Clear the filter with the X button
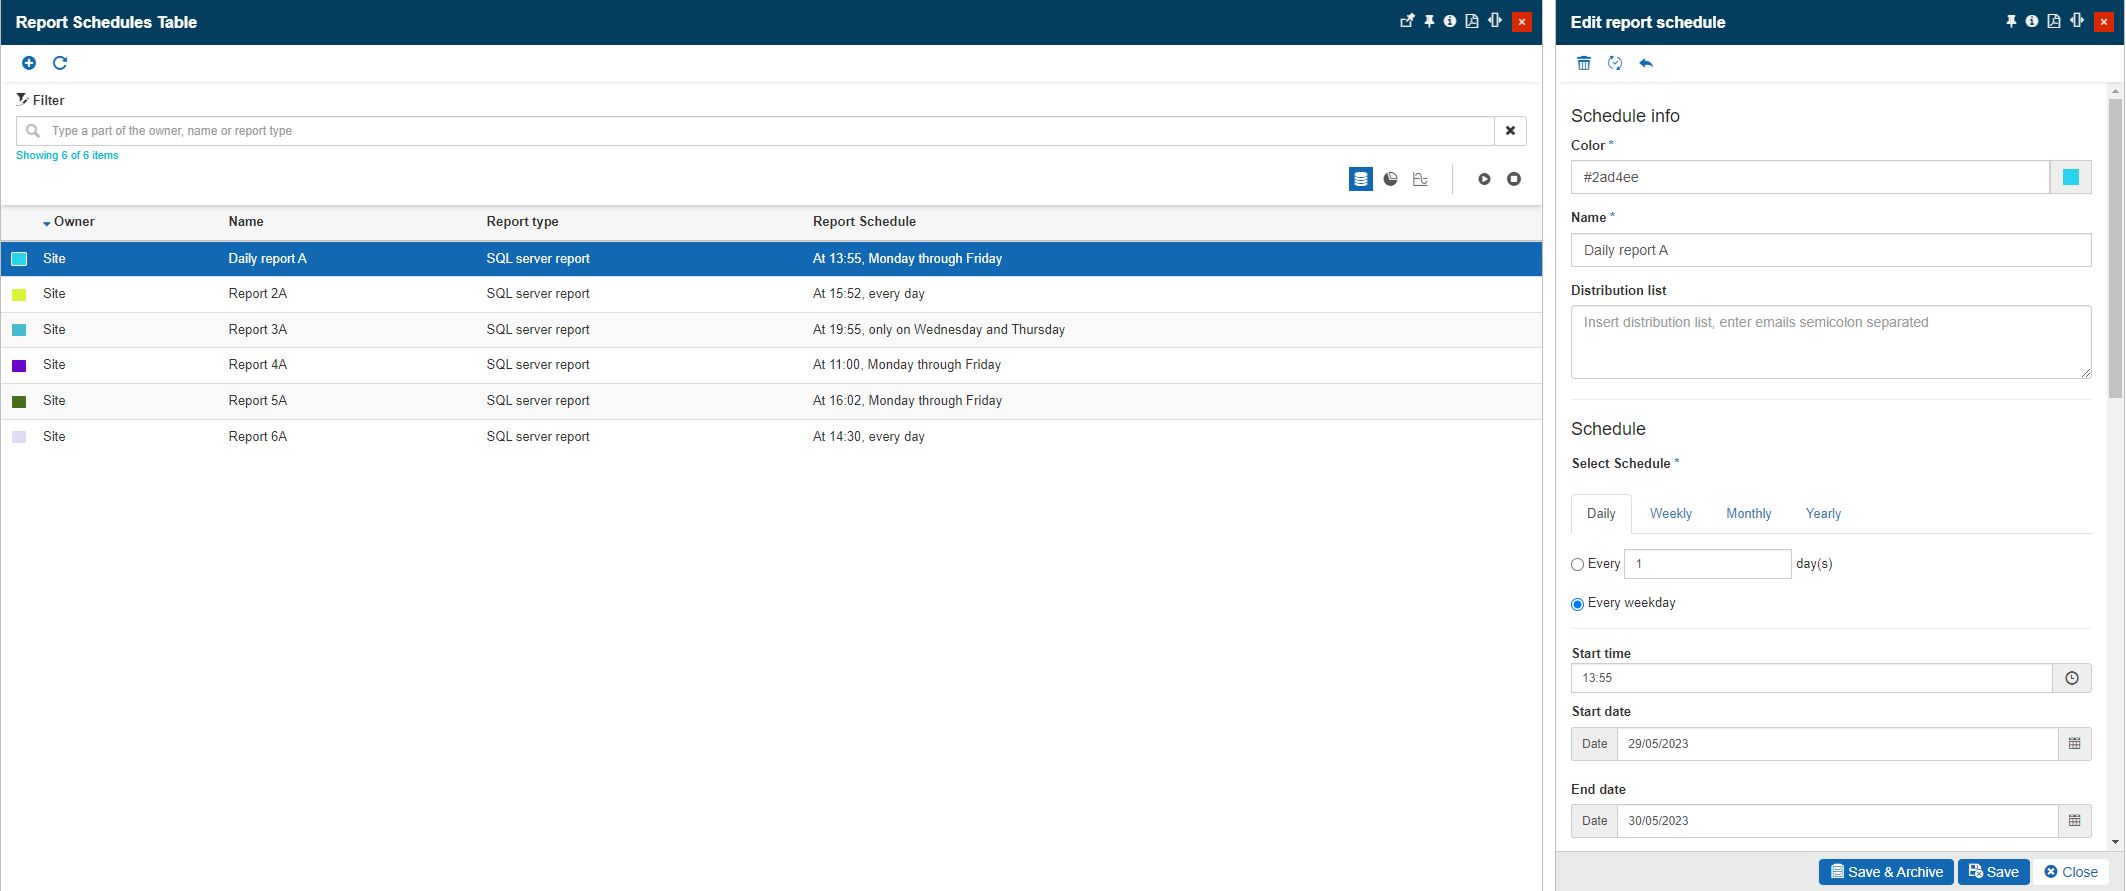Image resolution: width=2126 pixels, height=891 pixels. [x=1510, y=131]
